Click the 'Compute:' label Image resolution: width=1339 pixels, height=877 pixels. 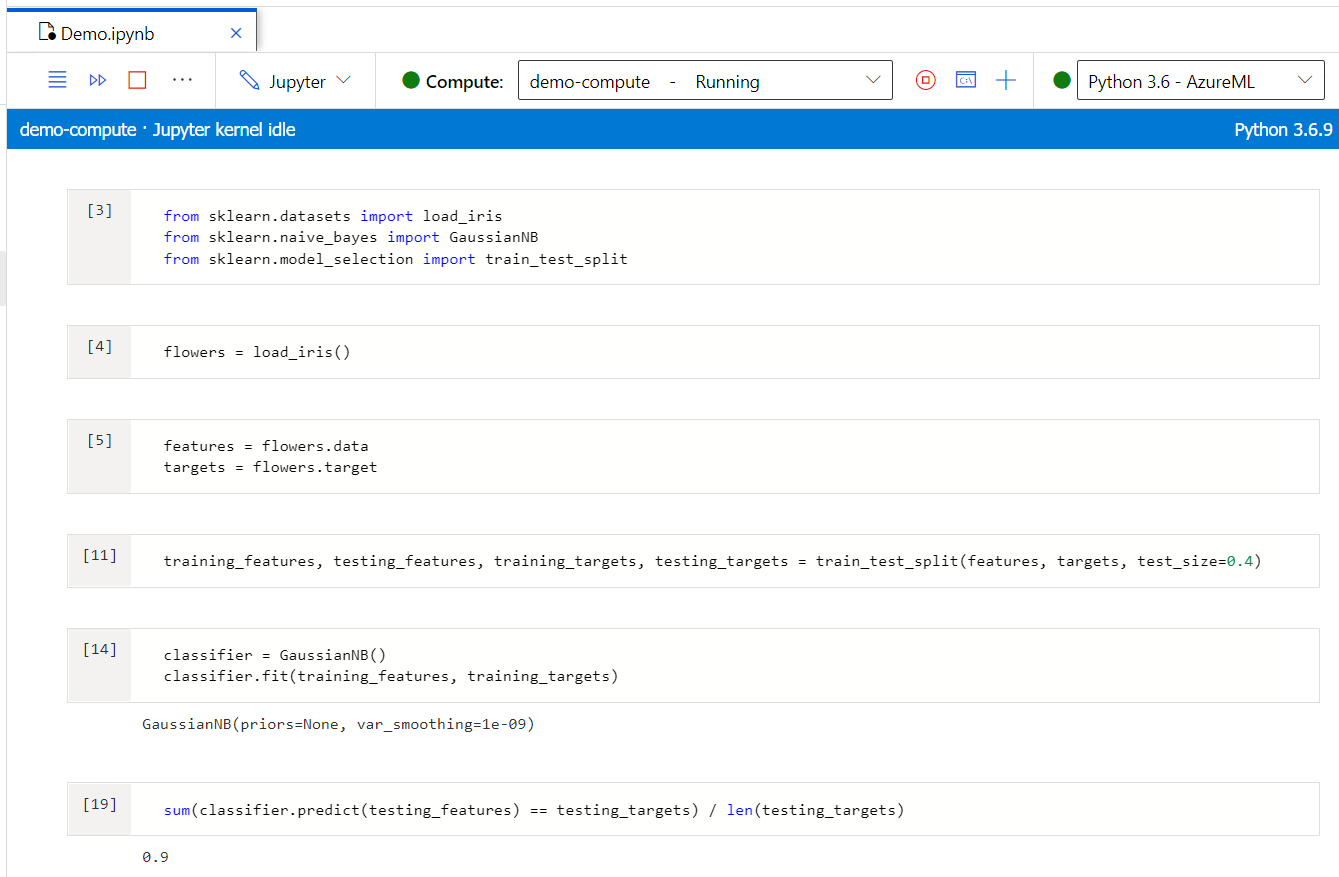coord(465,82)
